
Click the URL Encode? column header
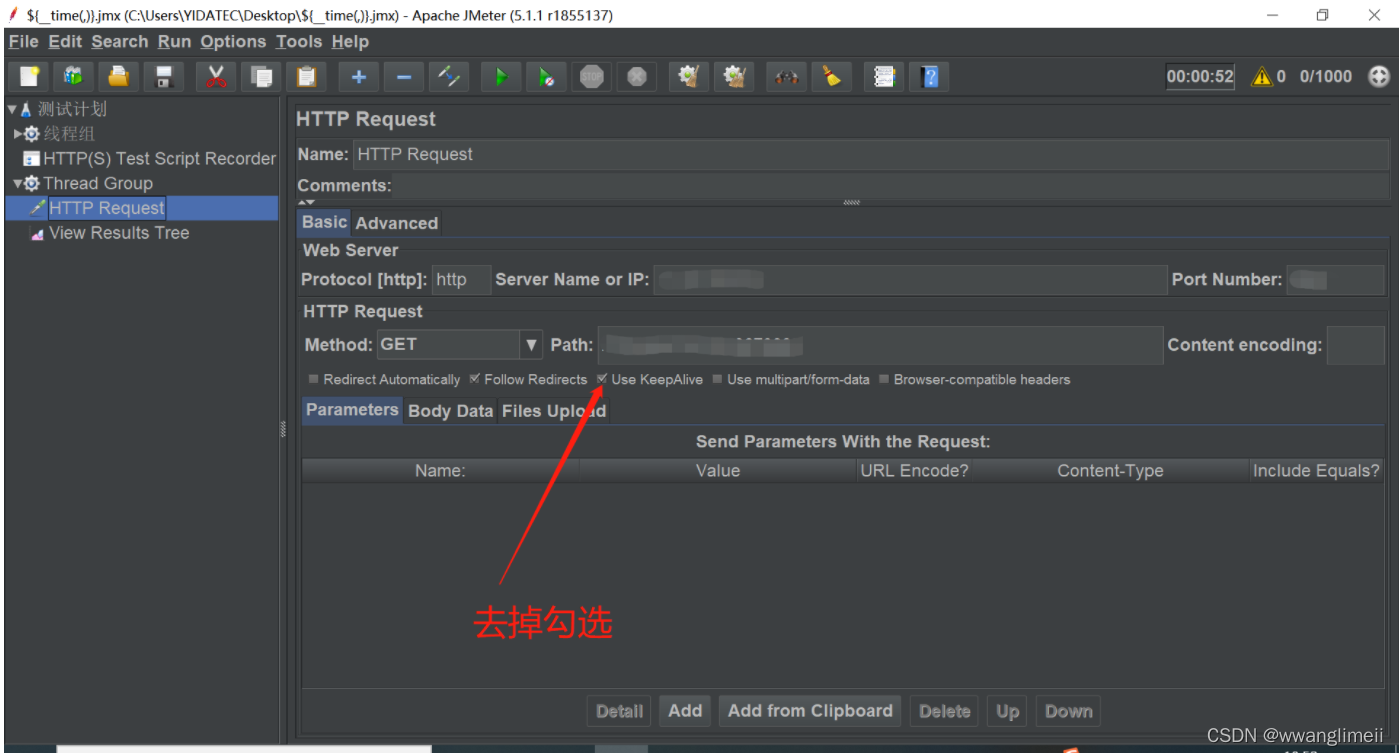914,471
